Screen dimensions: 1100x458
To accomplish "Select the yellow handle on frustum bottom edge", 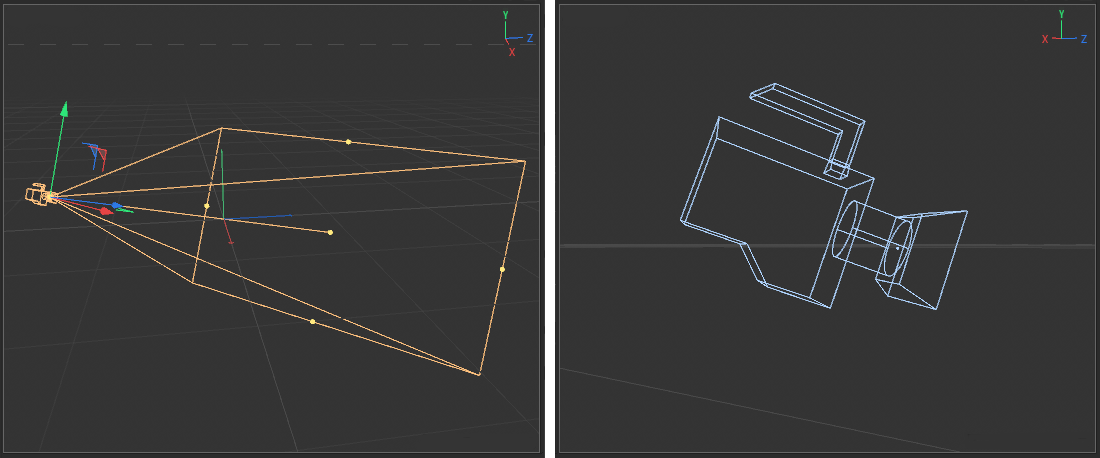I will pos(312,321).
